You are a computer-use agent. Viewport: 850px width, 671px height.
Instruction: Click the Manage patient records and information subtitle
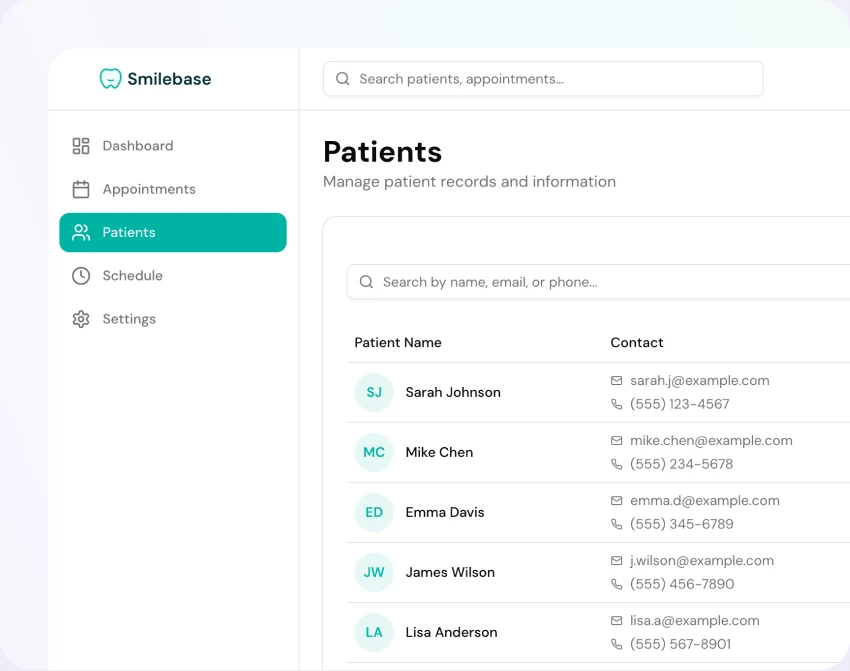pos(469,182)
